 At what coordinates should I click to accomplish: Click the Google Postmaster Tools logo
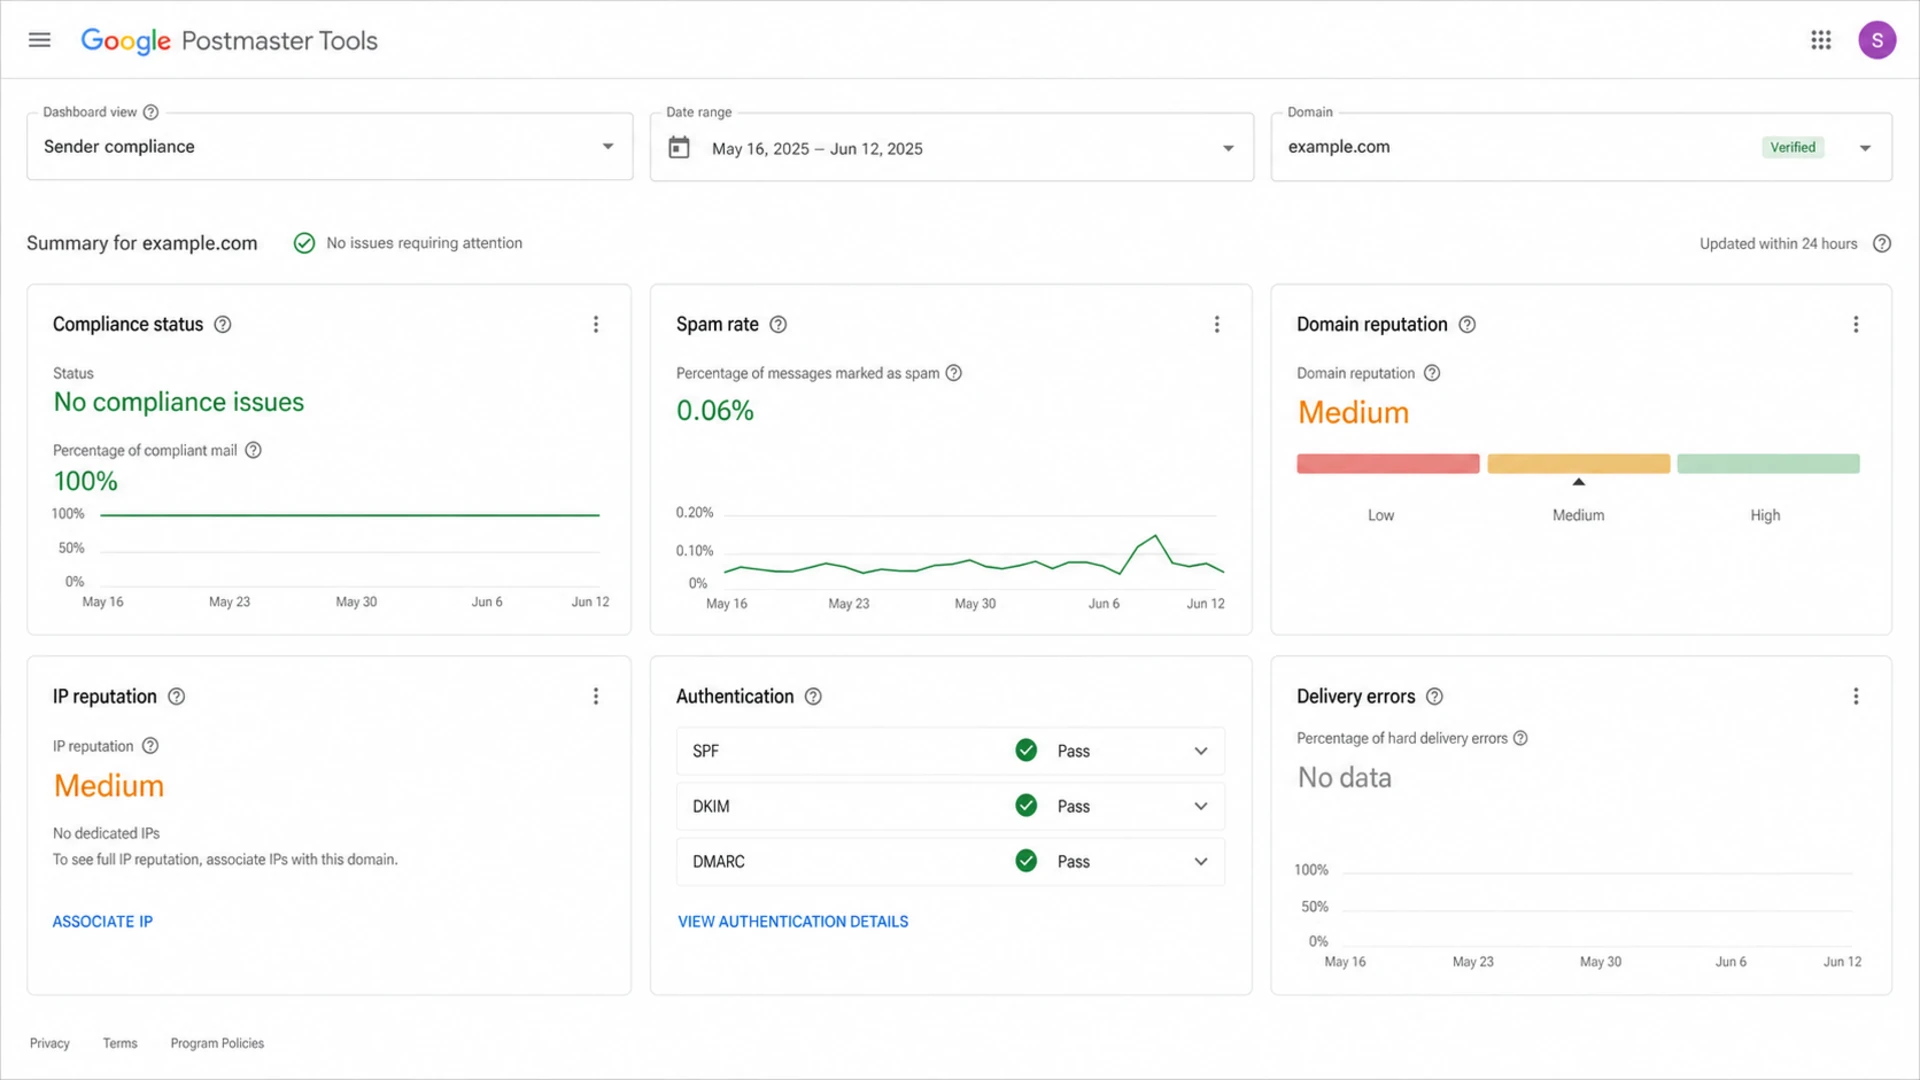[x=229, y=40]
